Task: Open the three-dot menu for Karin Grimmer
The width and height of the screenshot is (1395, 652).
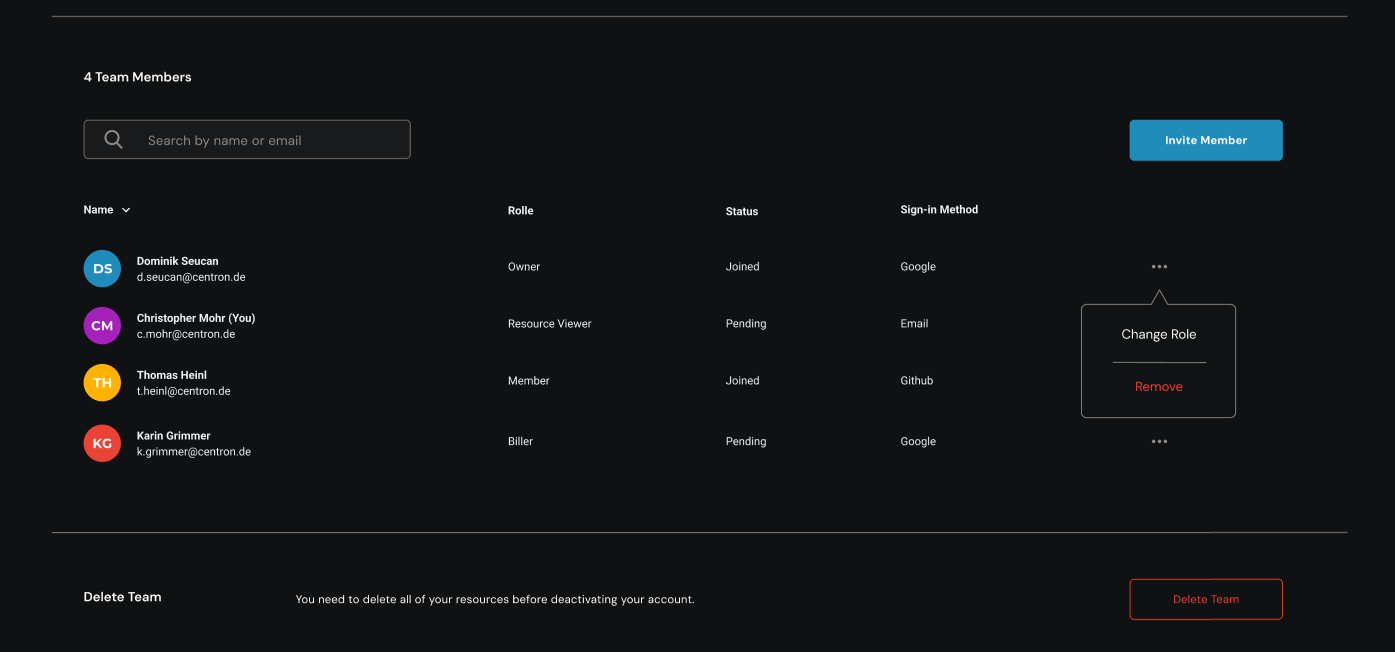Action: [x=1159, y=442]
